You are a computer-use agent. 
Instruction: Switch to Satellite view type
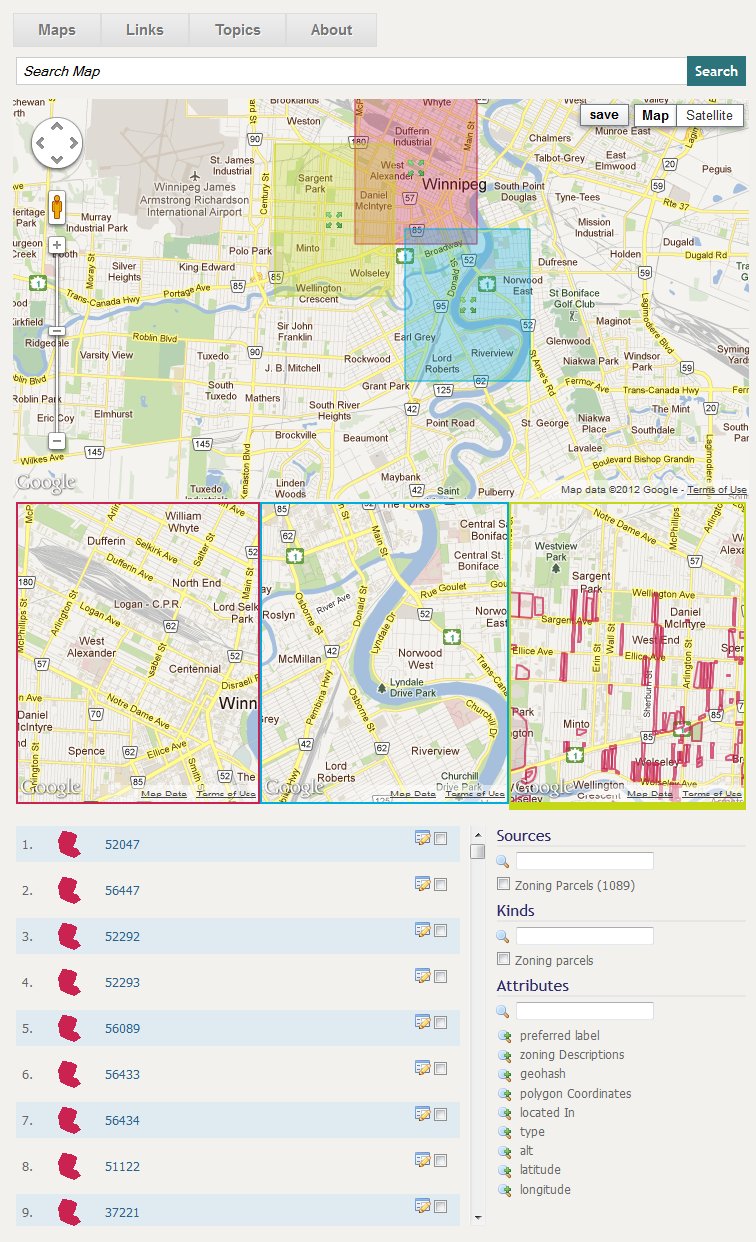[x=709, y=115]
